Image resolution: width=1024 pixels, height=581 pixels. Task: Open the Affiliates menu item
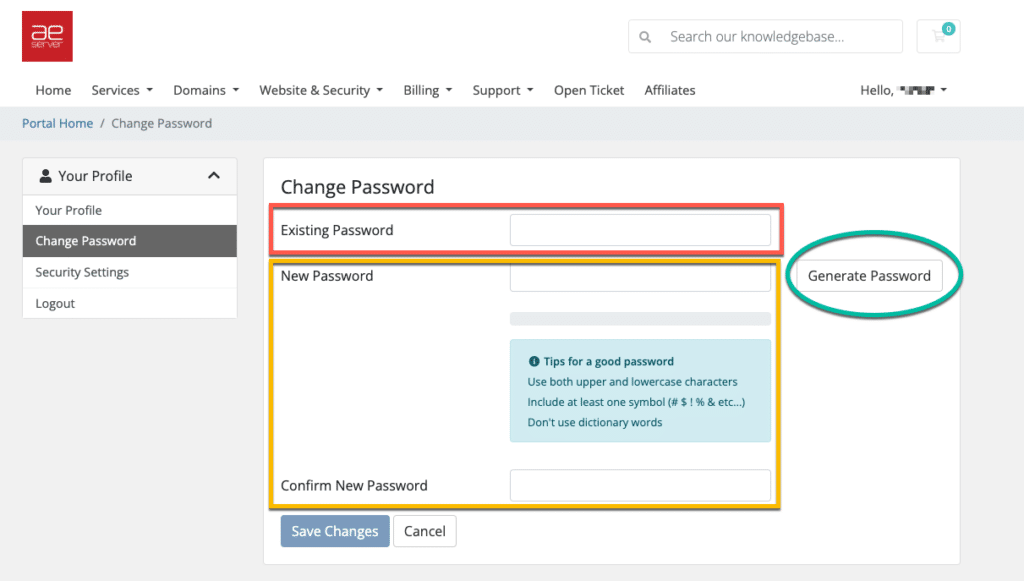pos(670,90)
